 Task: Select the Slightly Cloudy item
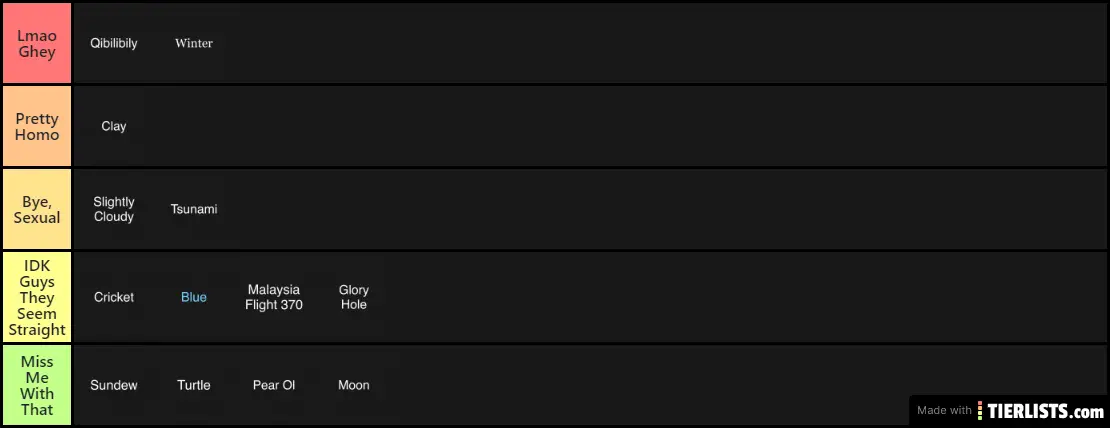(x=114, y=209)
